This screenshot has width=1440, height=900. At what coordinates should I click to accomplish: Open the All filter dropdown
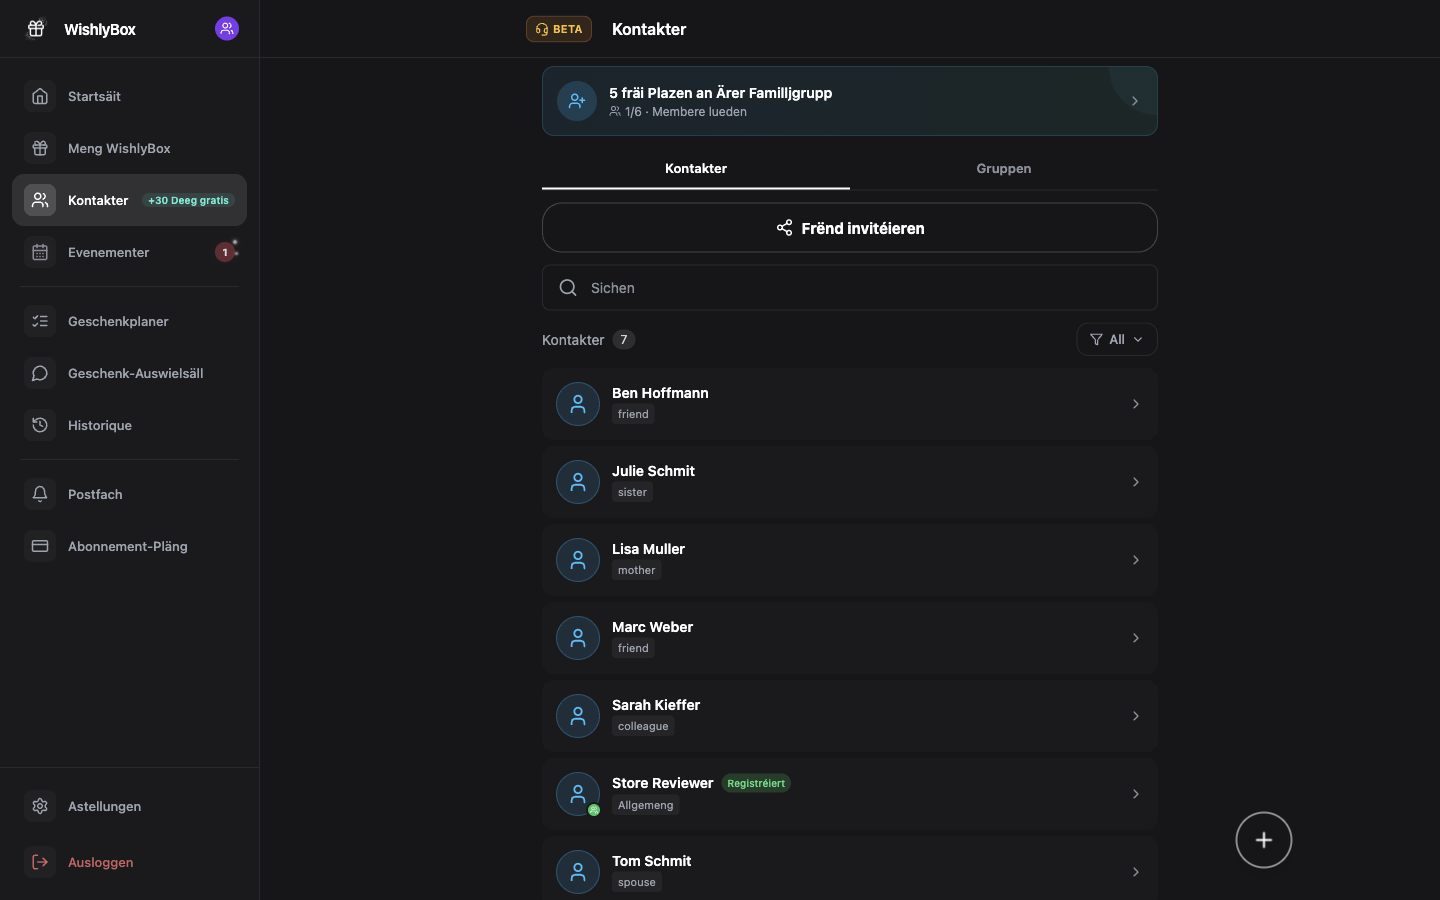pos(1117,340)
